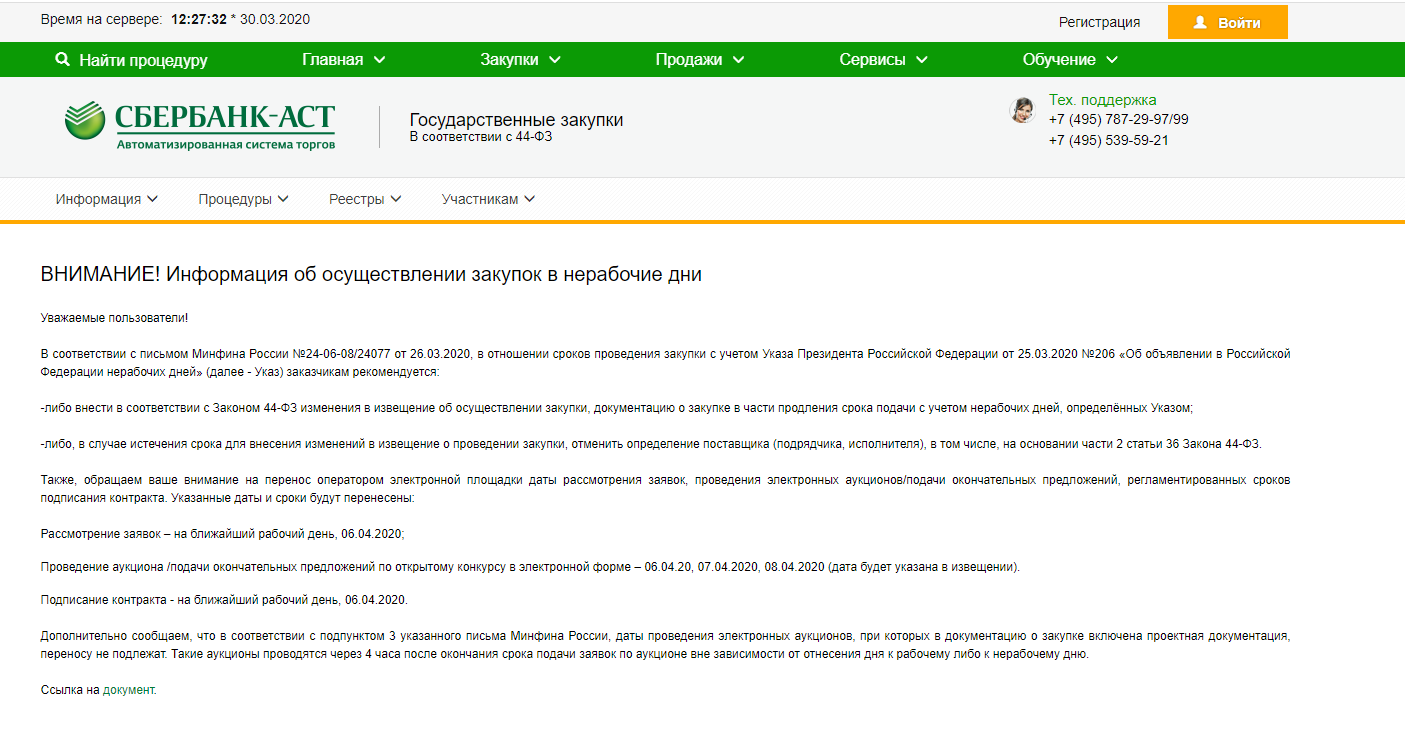
Task: Expand the Продажи chevron arrow
Action: (x=738, y=60)
